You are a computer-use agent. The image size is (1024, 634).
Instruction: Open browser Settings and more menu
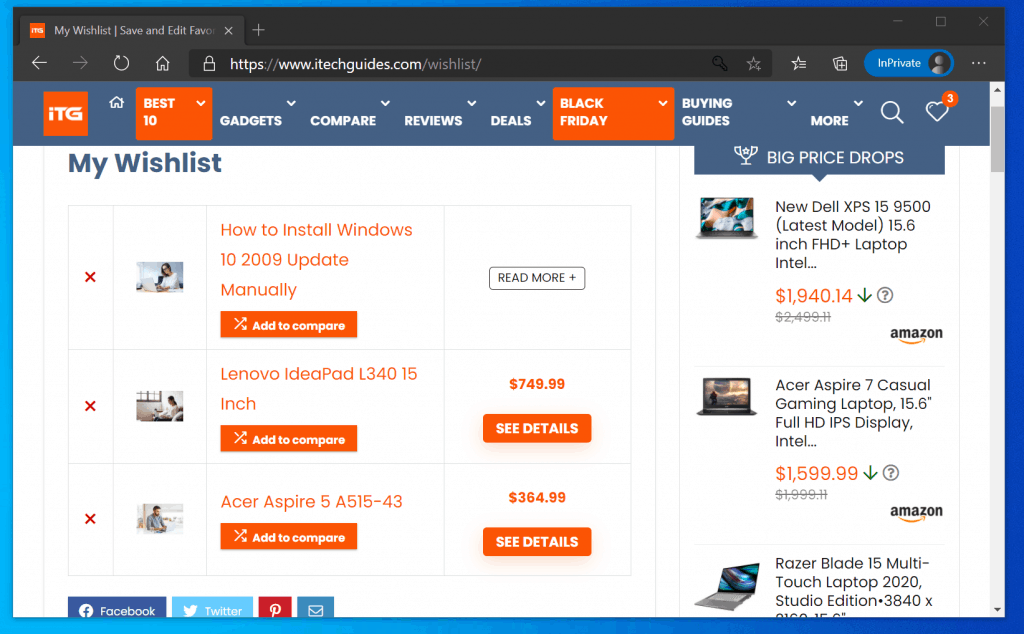click(978, 63)
